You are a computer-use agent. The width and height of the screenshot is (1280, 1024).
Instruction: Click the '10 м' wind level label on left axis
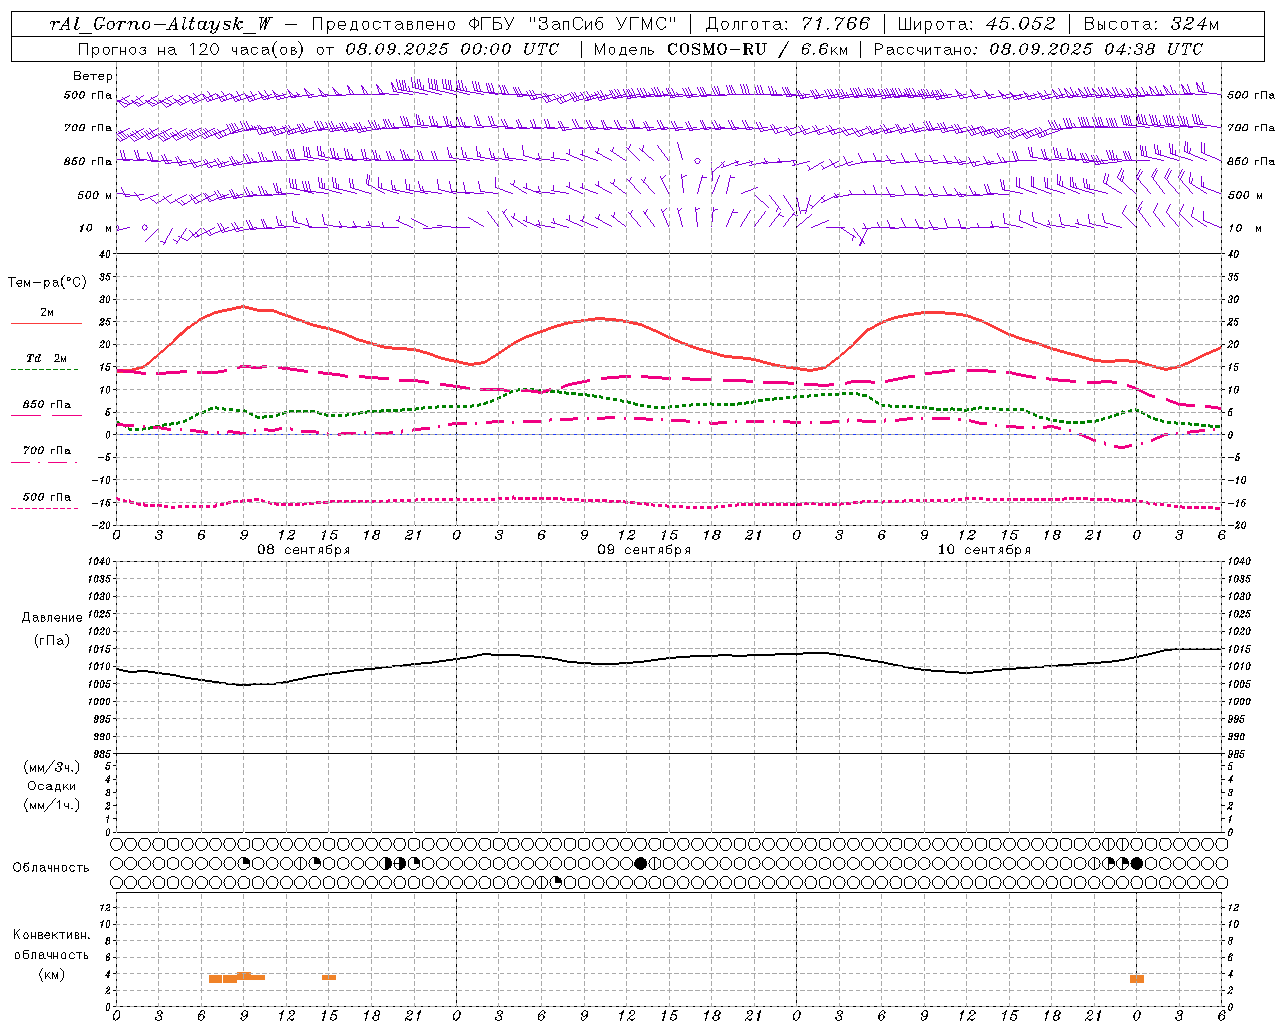point(95,228)
